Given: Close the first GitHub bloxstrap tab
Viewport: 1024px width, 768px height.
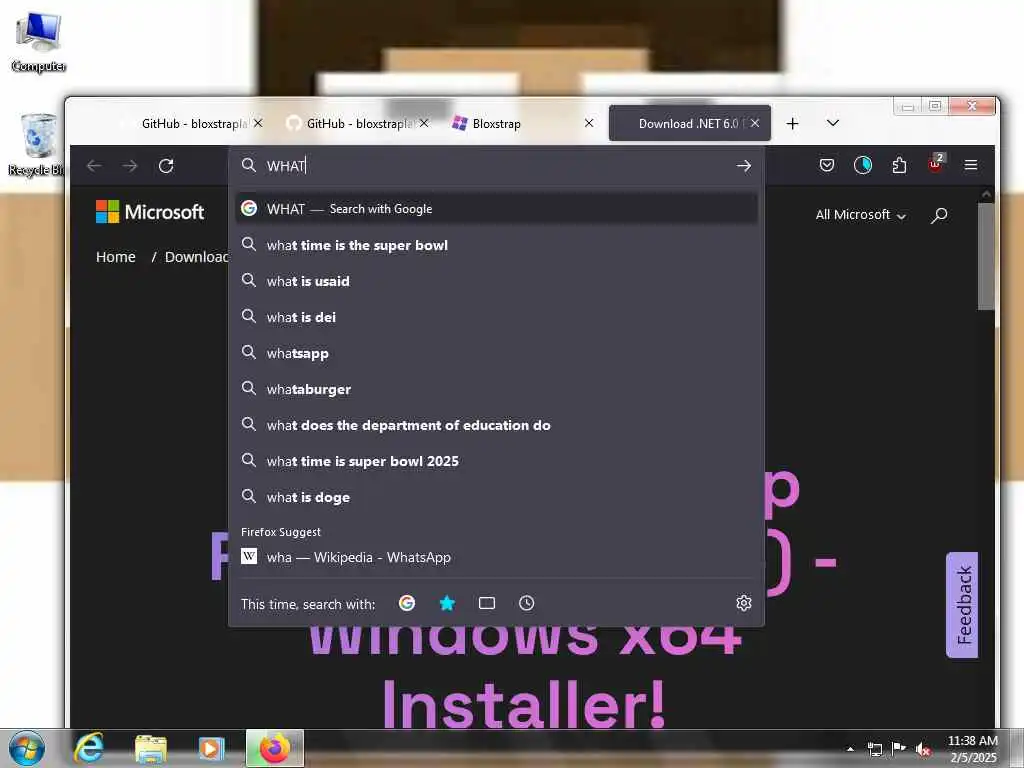Looking at the screenshot, I should pos(258,123).
